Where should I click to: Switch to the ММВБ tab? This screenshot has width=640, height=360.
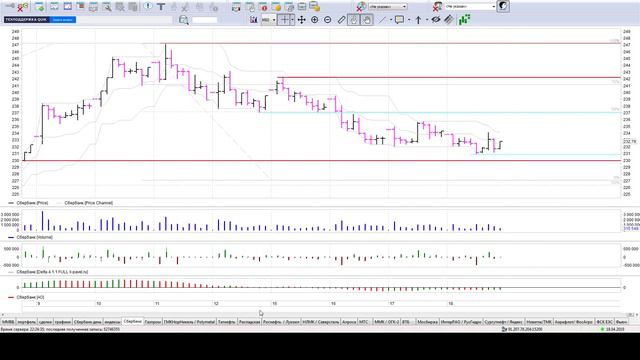tap(8, 322)
